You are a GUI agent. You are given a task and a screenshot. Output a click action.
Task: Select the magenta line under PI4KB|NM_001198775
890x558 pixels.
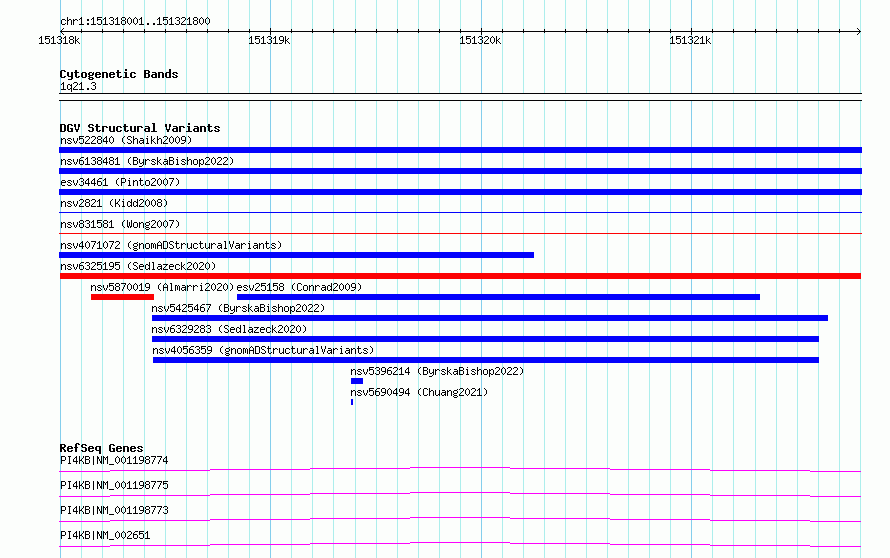pos(460,494)
